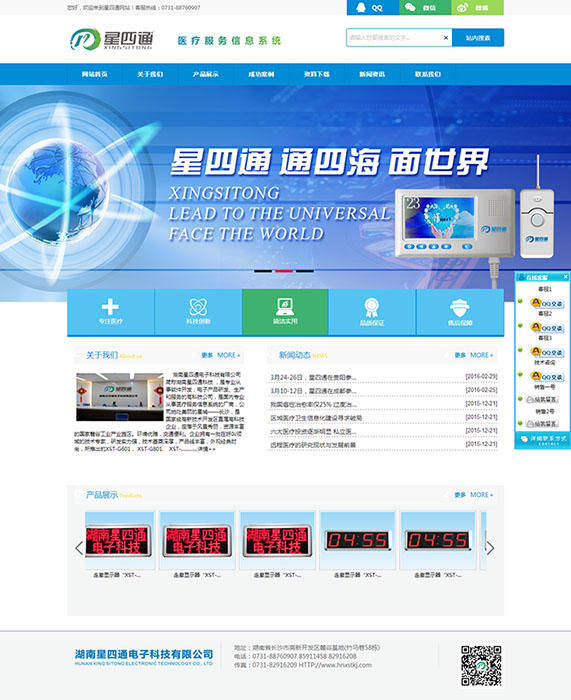Image resolution: width=571 pixels, height=700 pixels.
Task: Click the date [2016-02-29] in news list
Action: (481, 377)
